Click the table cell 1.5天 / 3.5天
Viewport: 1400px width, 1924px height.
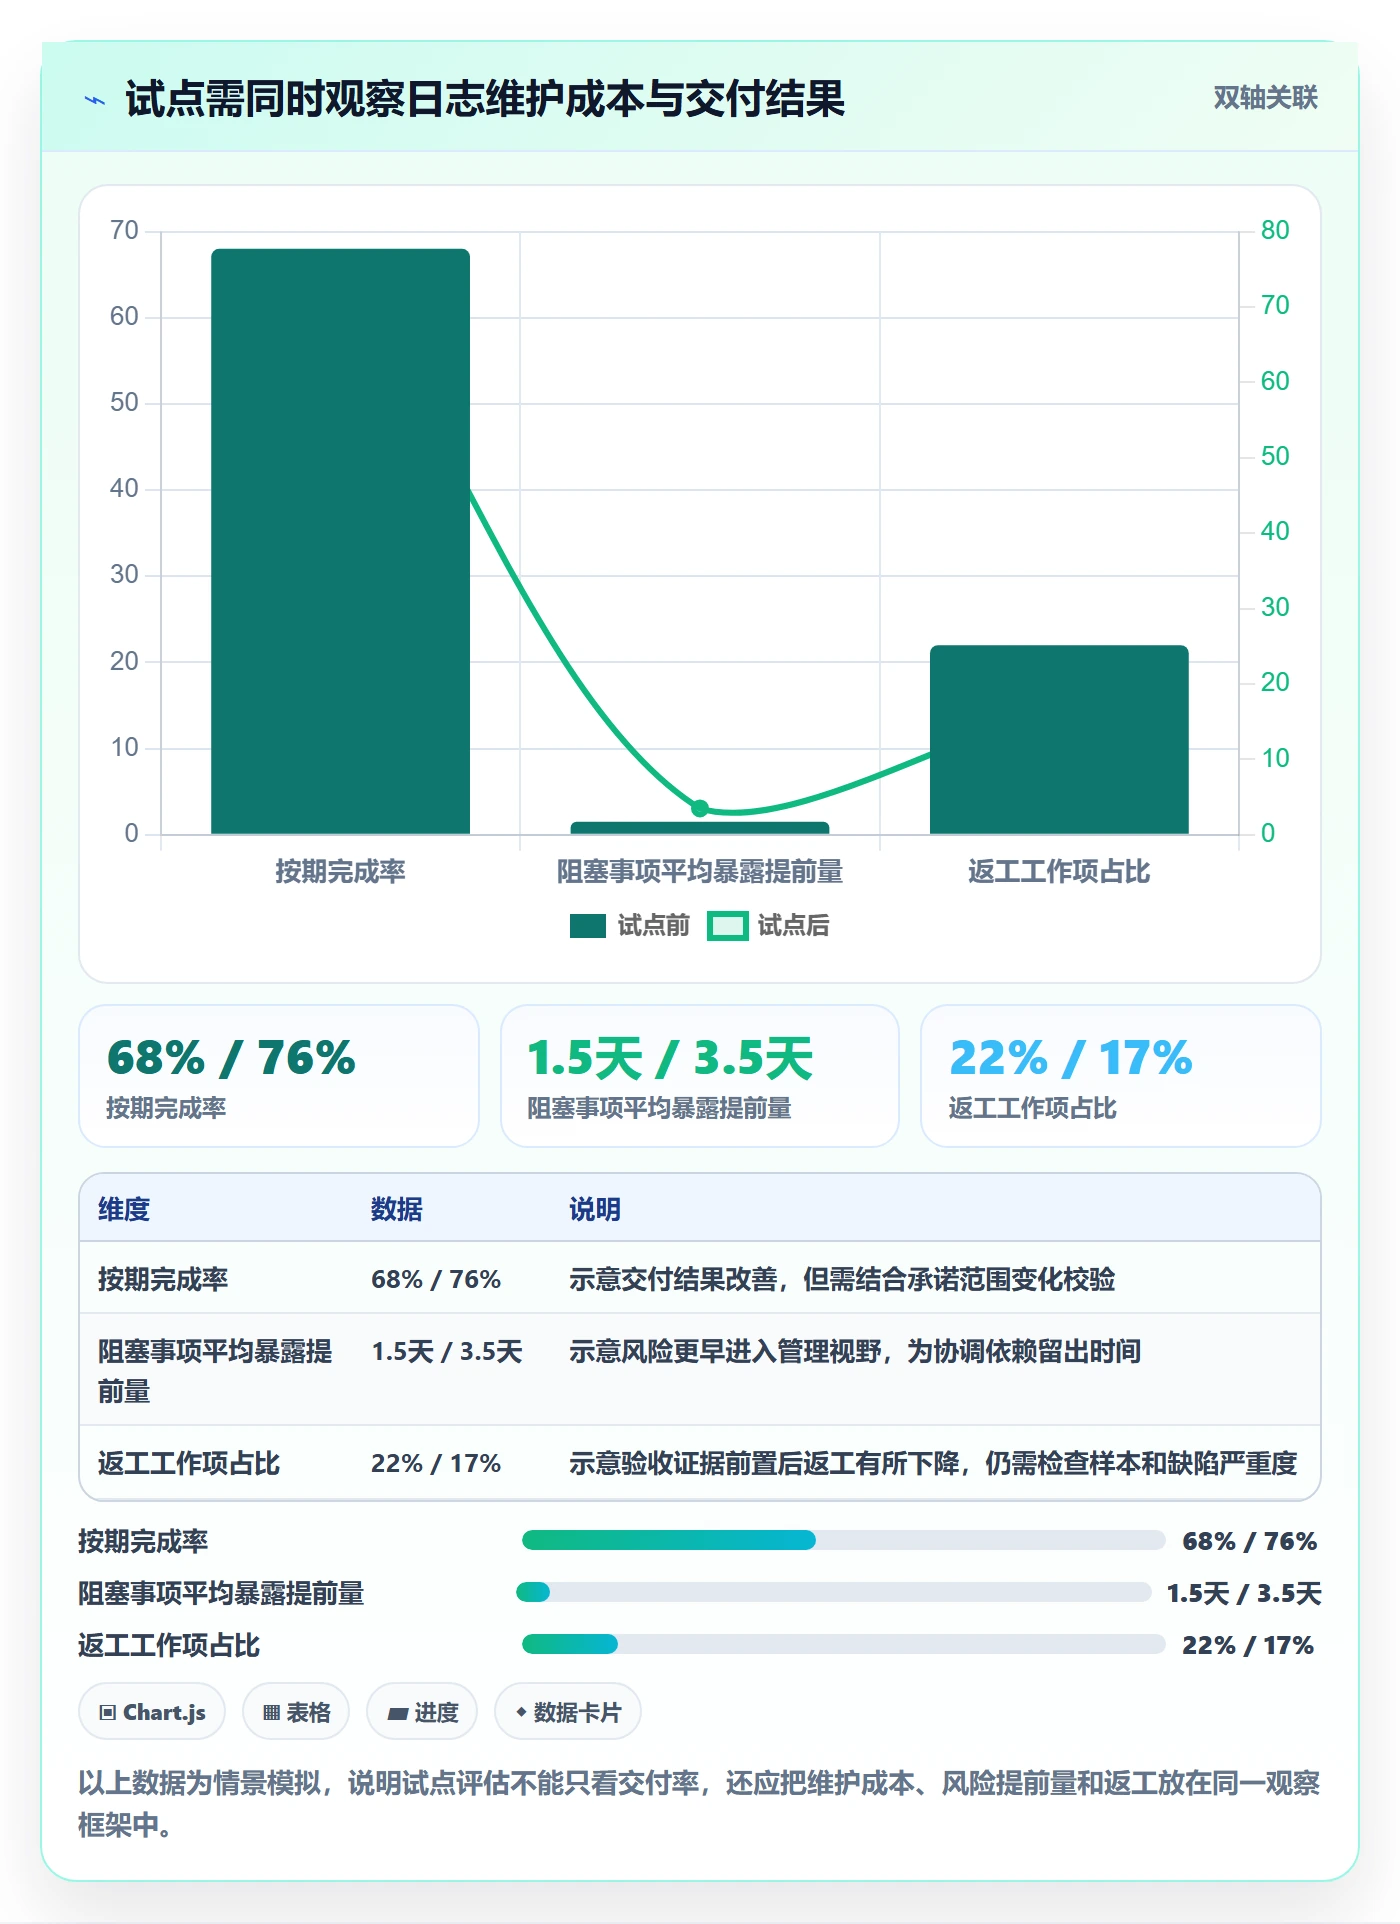coord(447,1352)
